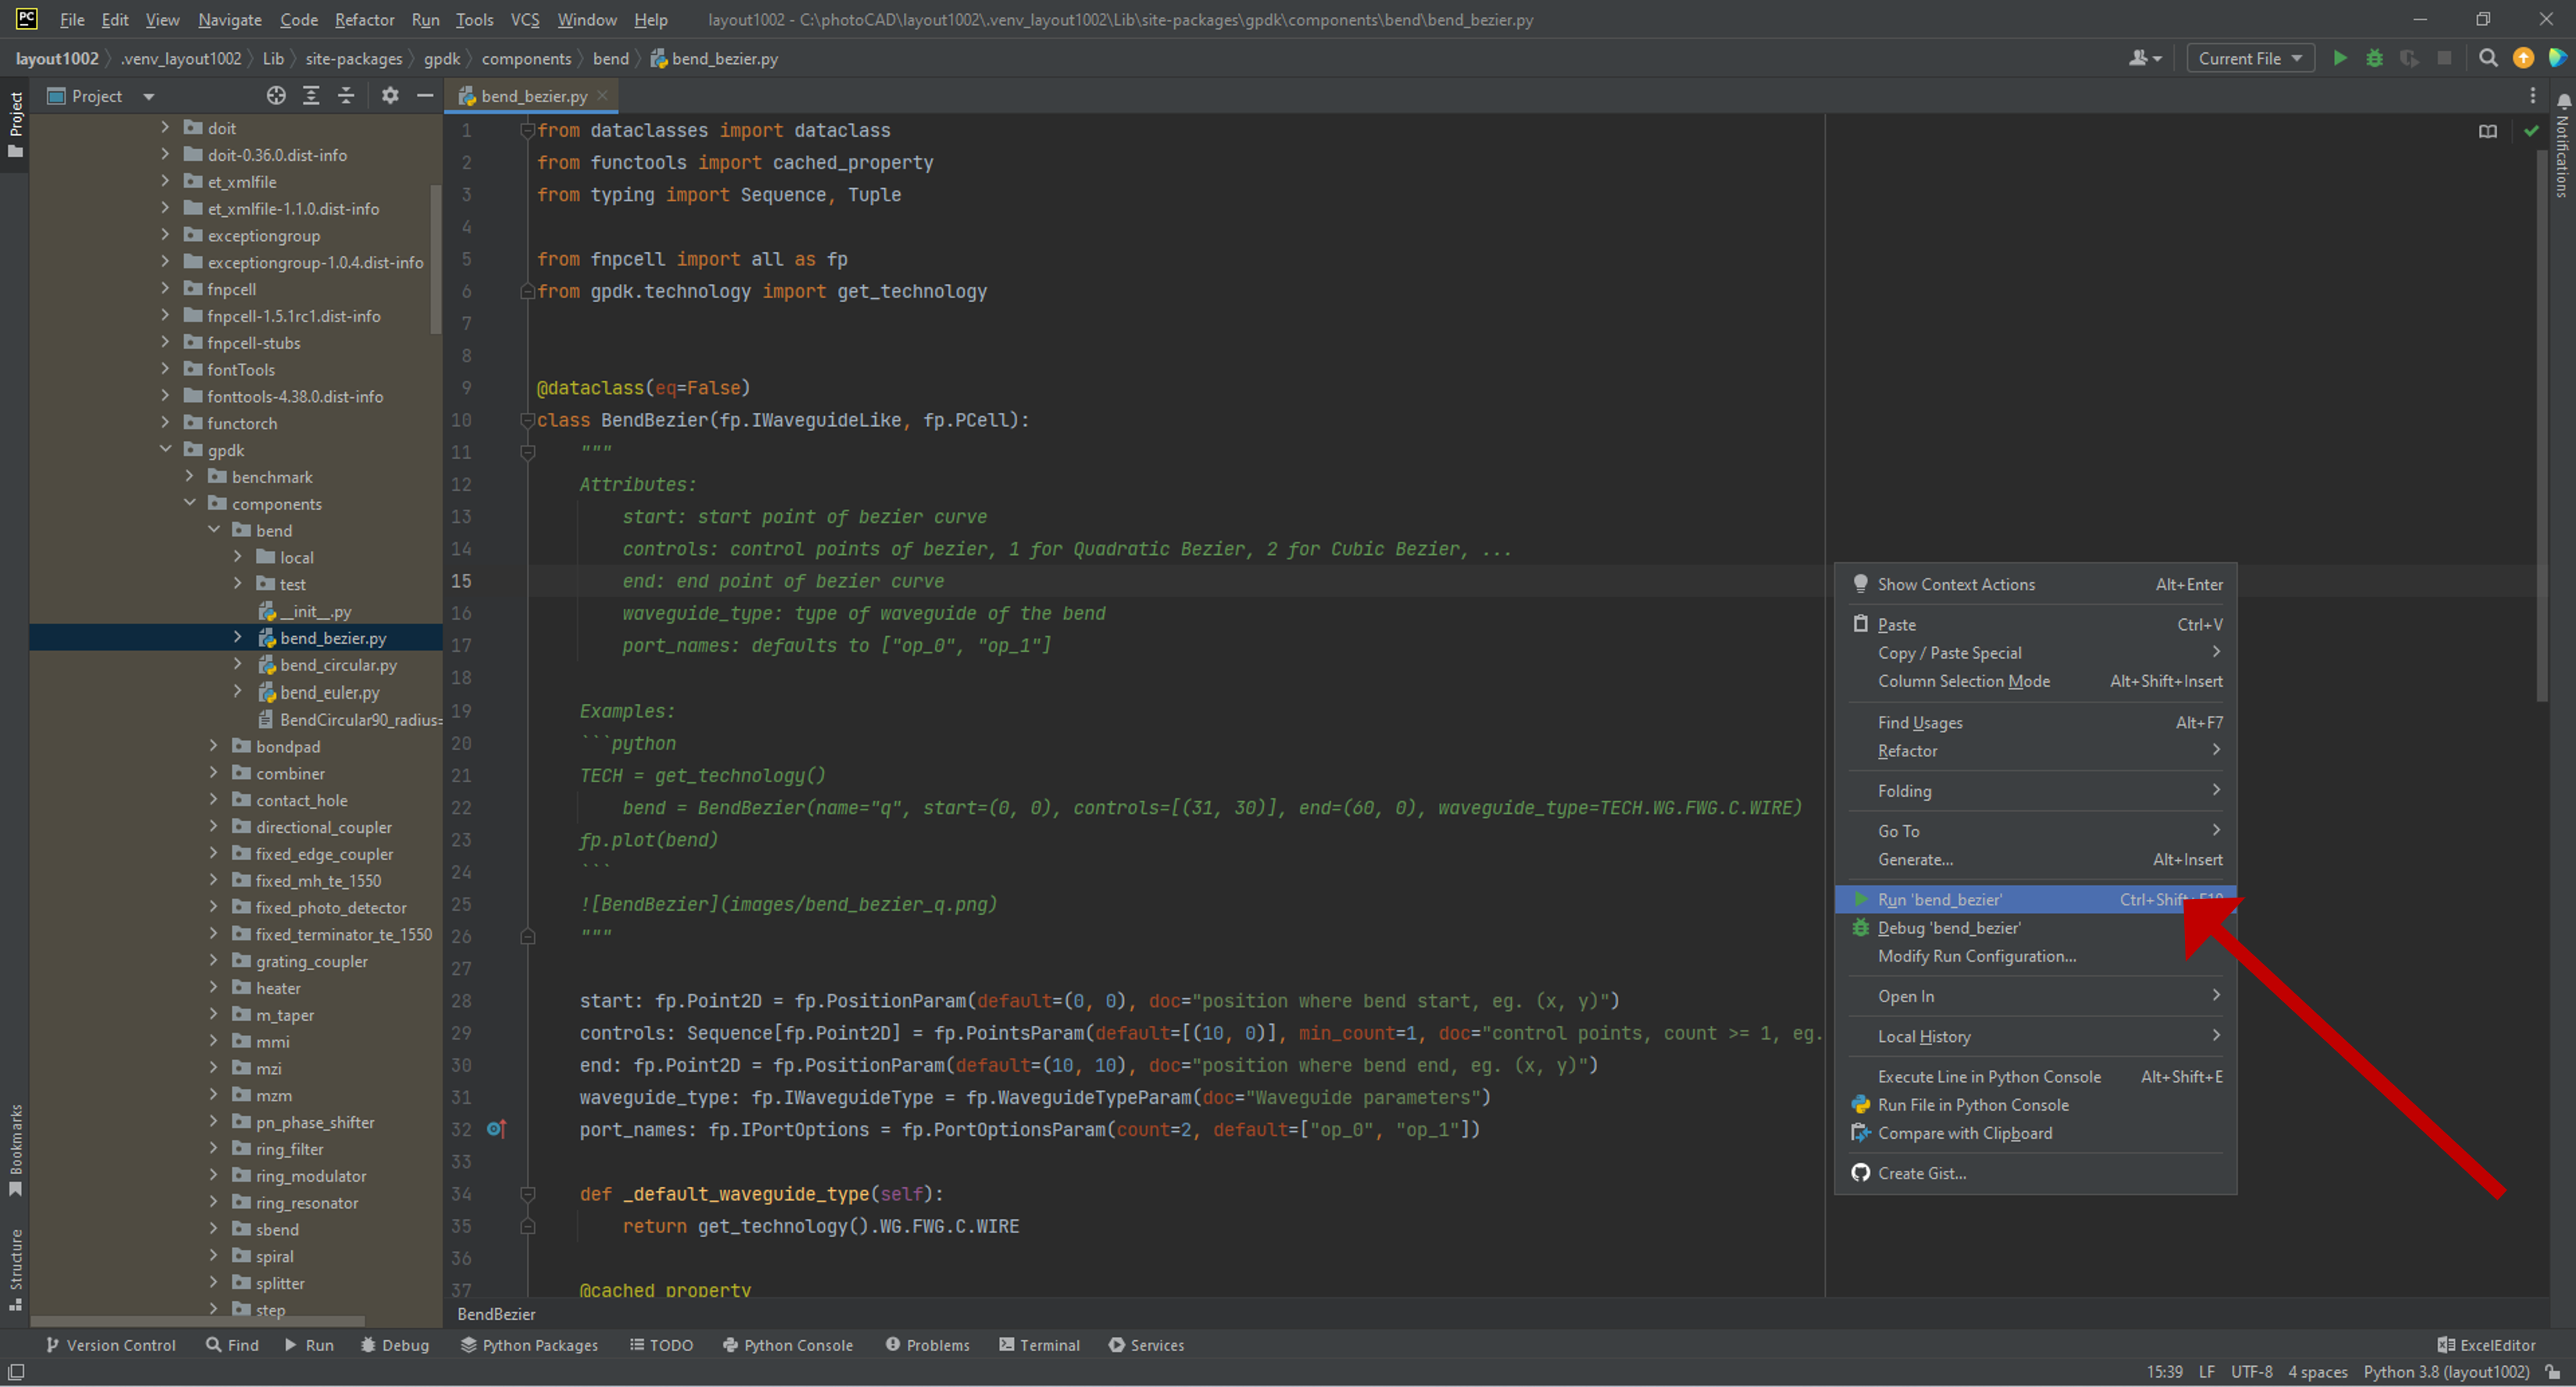Open the Notifications side panel
The height and width of the screenshot is (1387, 2576).
[2563, 145]
